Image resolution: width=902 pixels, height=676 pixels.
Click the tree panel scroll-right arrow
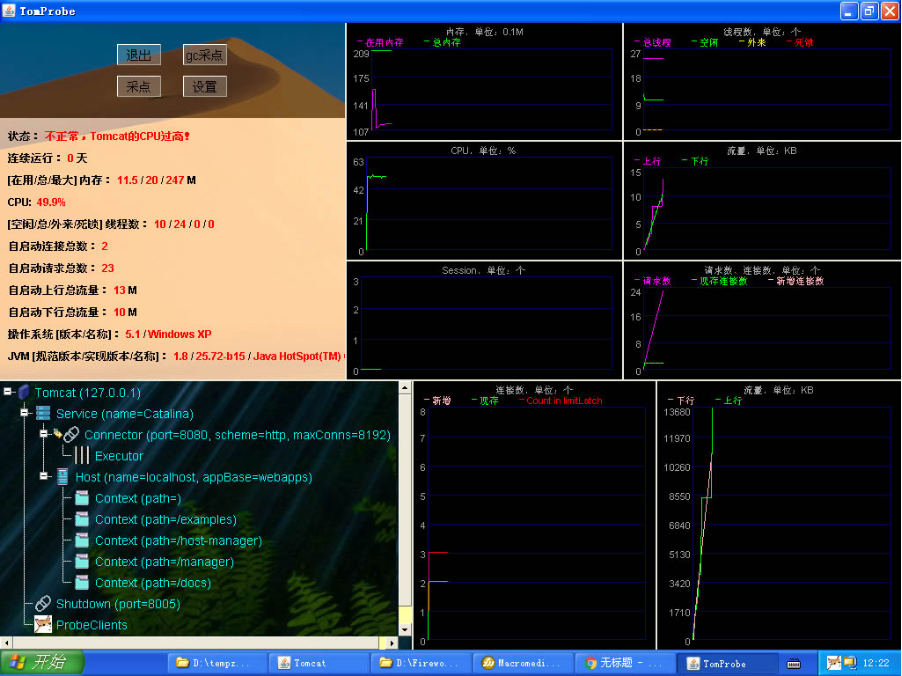[x=392, y=643]
